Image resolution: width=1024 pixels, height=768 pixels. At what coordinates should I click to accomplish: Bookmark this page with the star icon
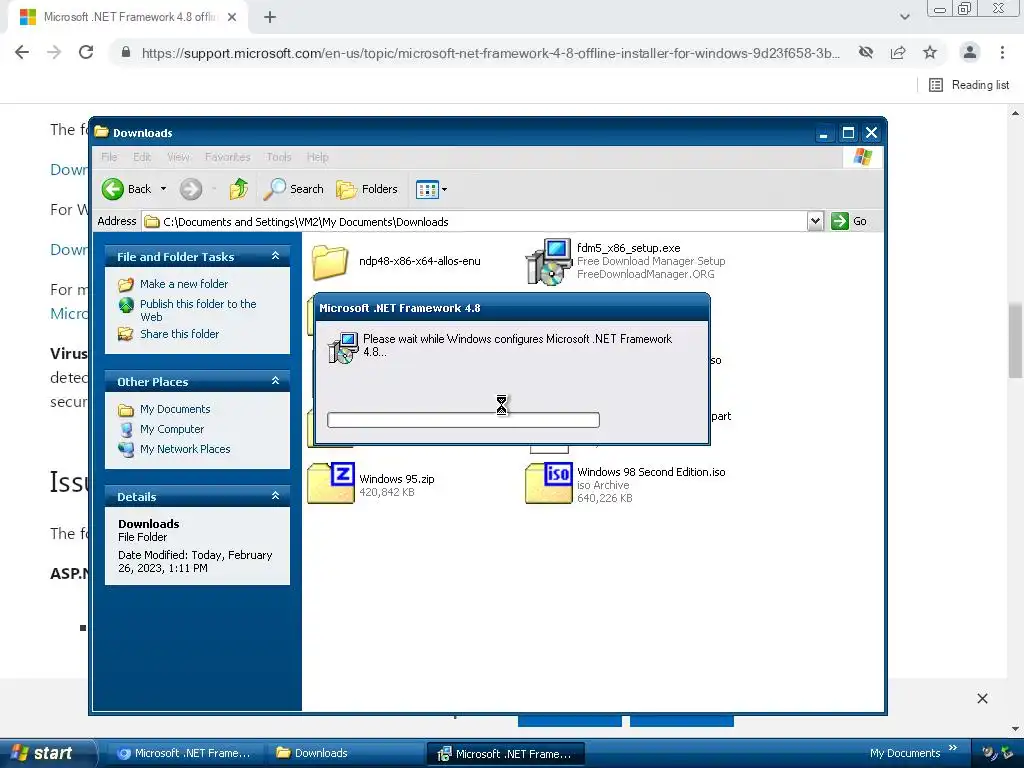click(930, 52)
